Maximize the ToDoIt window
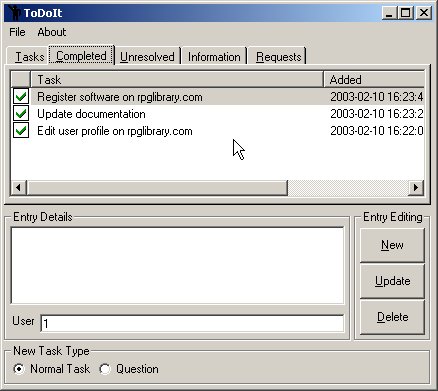This screenshot has width=438, height=391. pos(405,13)
